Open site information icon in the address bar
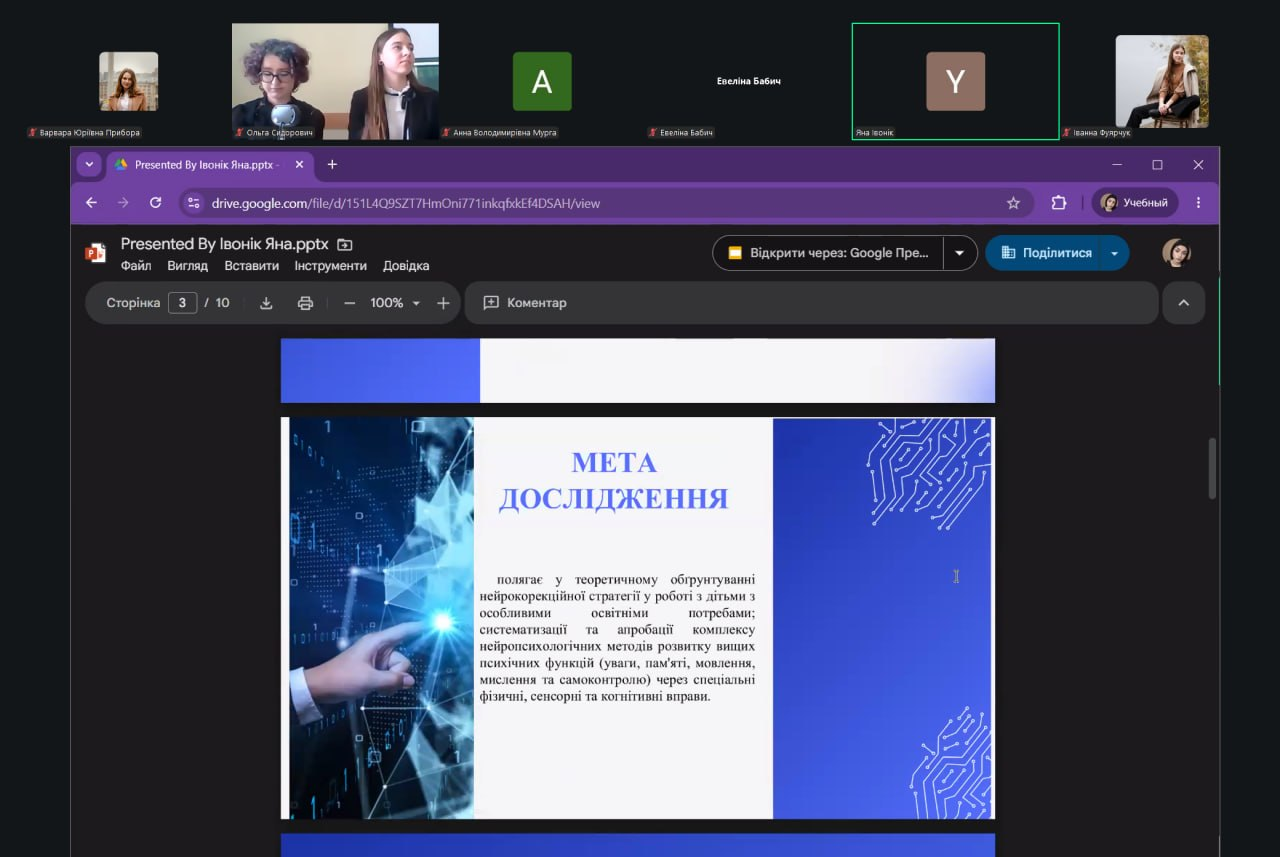Viewport: 1280px width, 857px height. click(194, 203)
